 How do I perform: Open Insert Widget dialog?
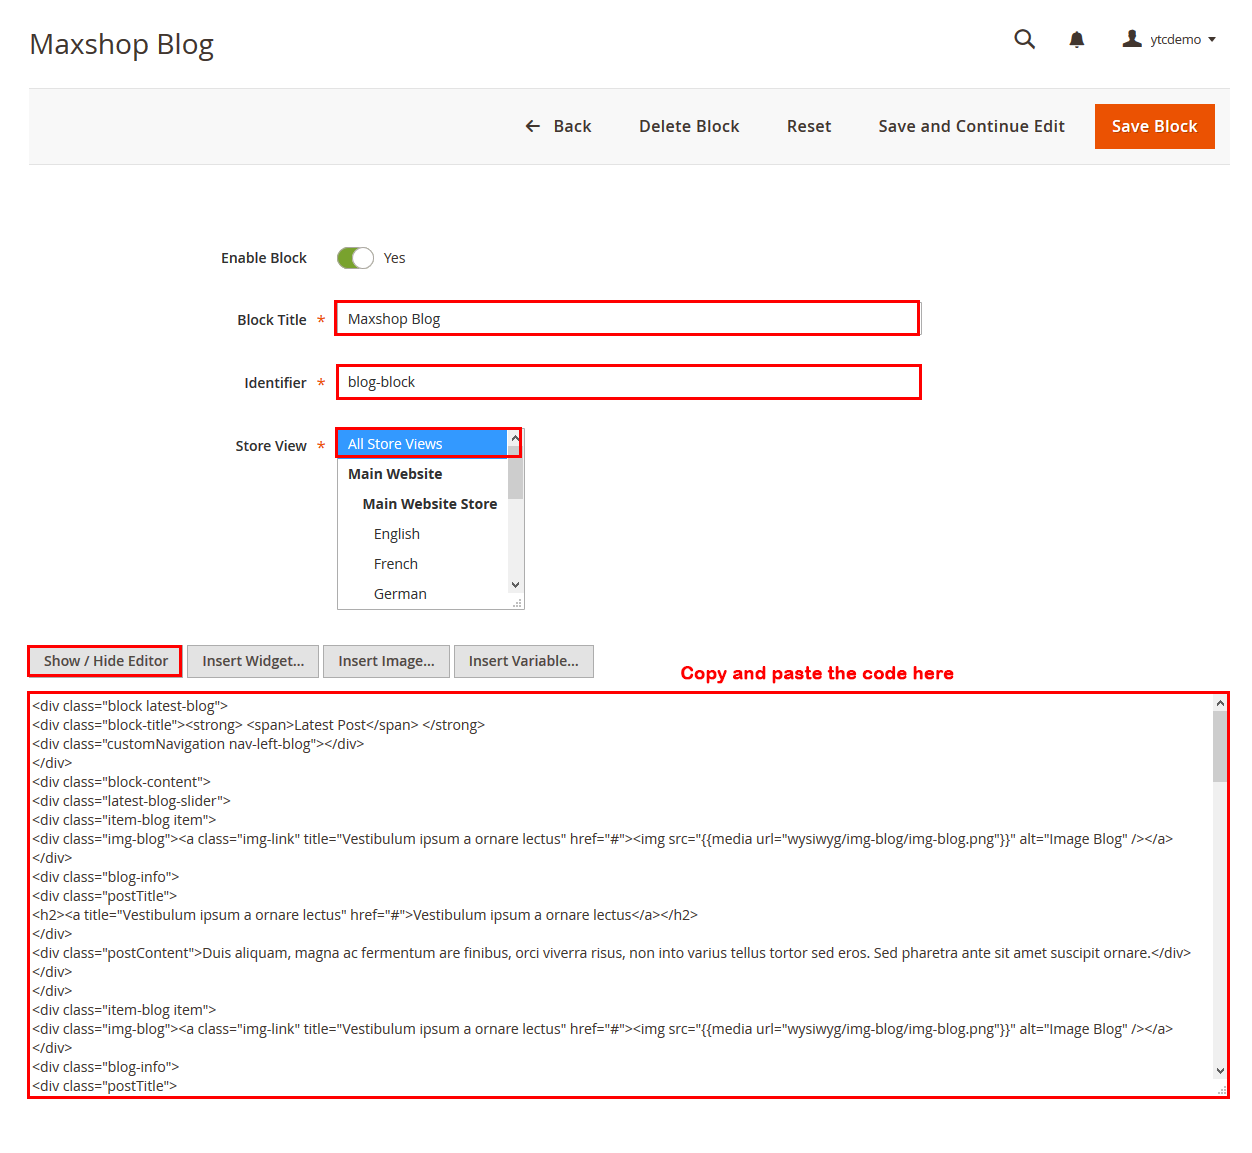pyautogui.click(x=253, y=661)
